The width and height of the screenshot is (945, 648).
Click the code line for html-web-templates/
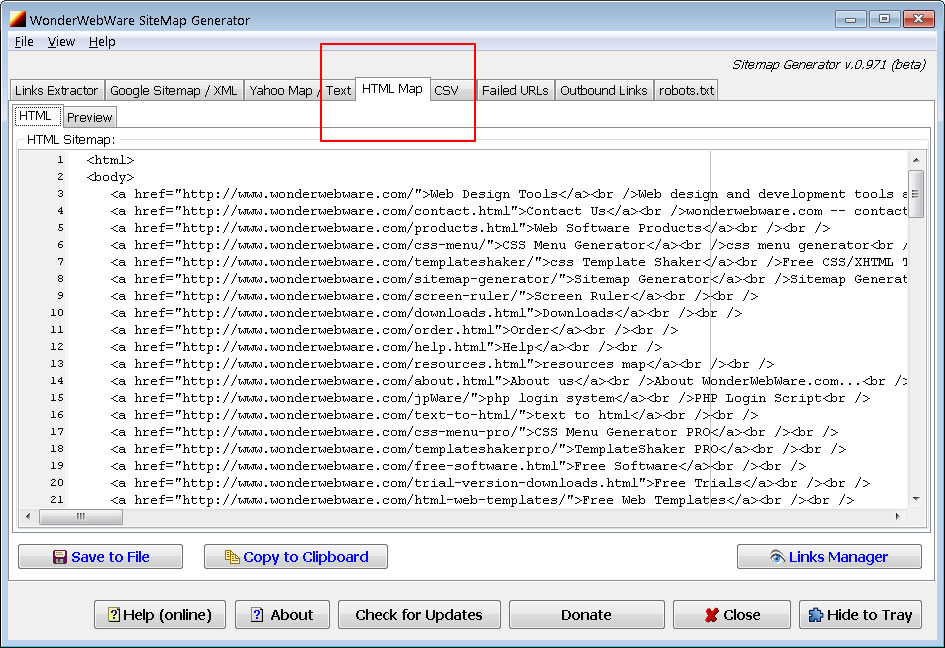[482, 500]
